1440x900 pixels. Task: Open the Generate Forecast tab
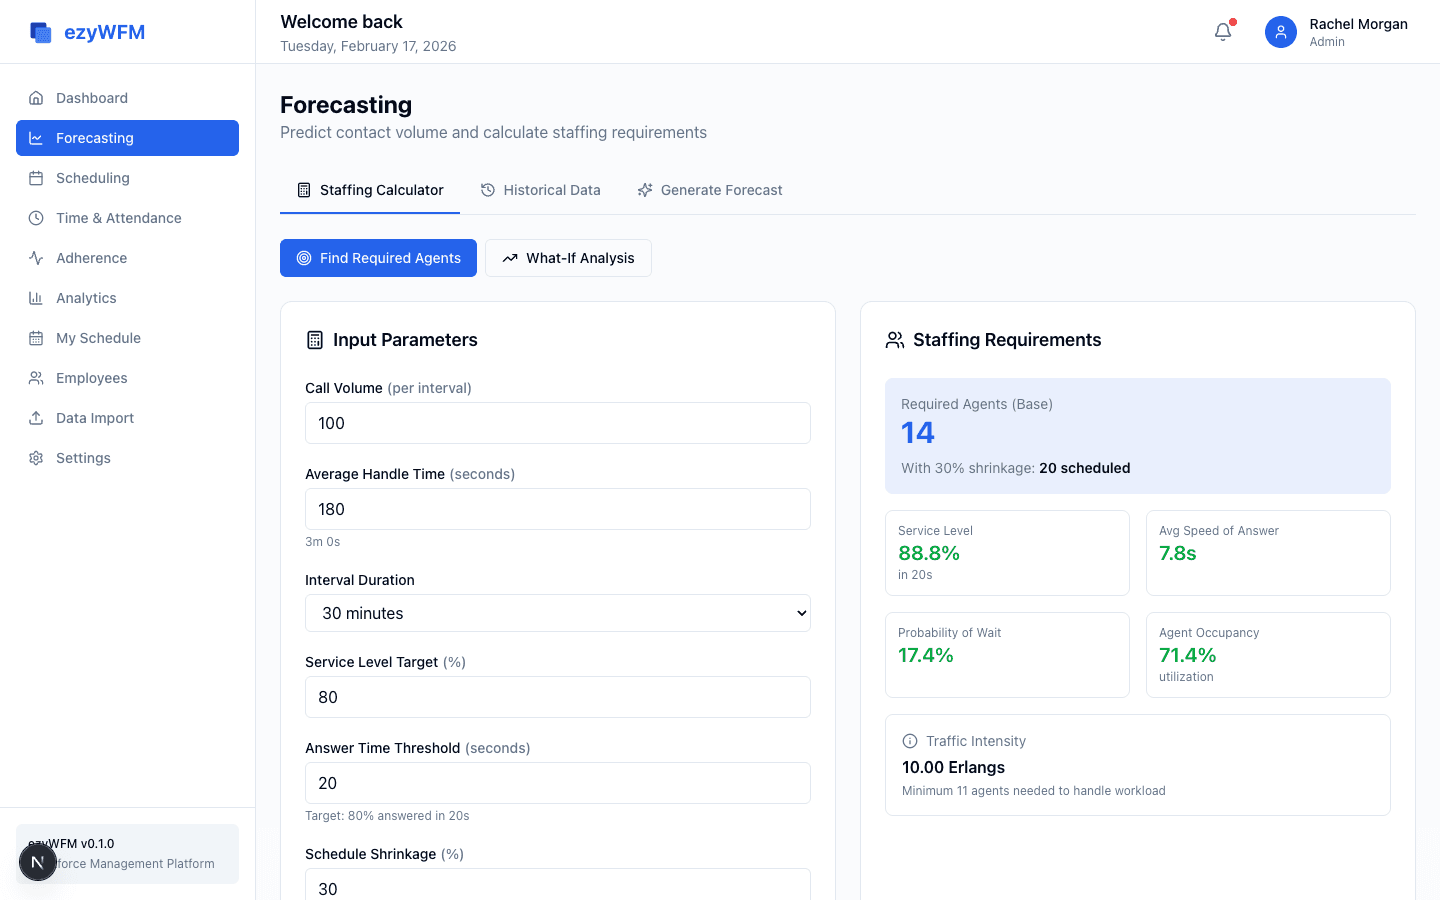tap(710, 190)
